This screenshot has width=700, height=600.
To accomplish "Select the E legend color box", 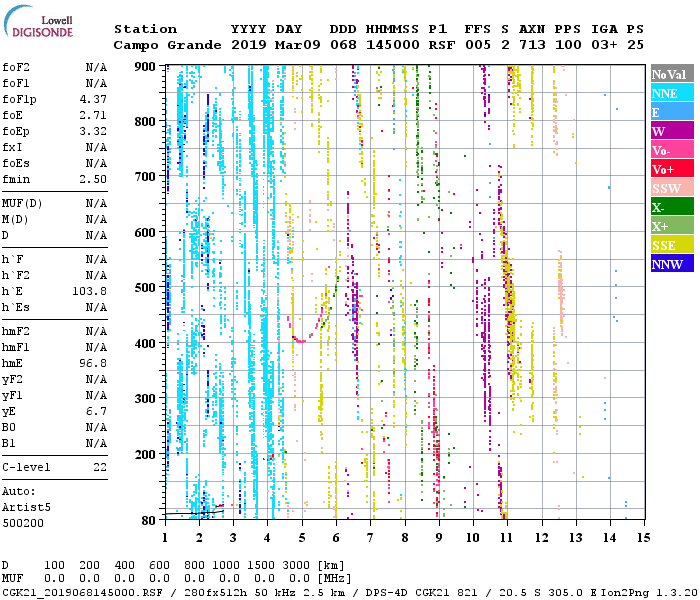I will [672, 112].
